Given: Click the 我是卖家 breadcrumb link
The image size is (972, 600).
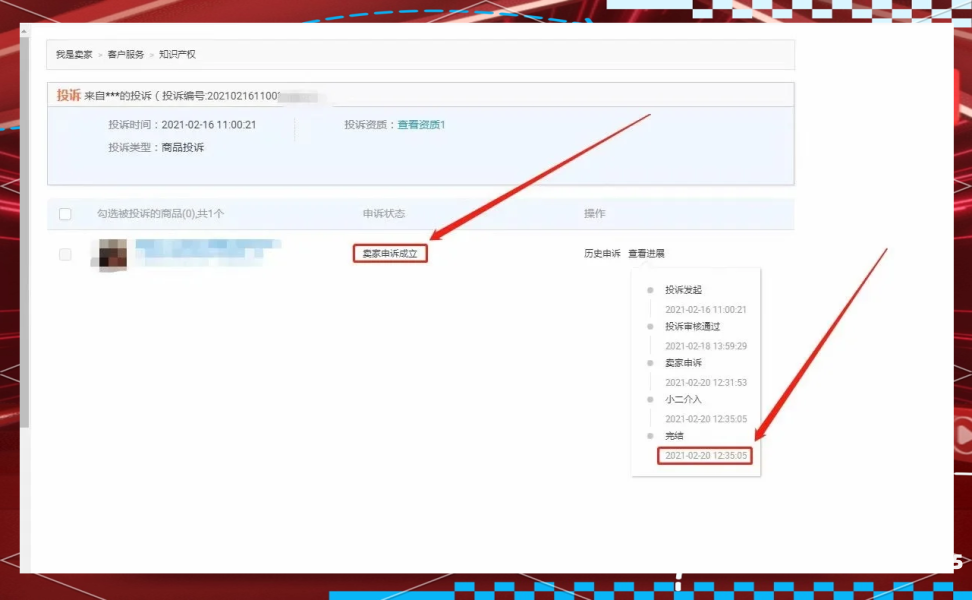Looking at the screenshot, I should 74,54.
